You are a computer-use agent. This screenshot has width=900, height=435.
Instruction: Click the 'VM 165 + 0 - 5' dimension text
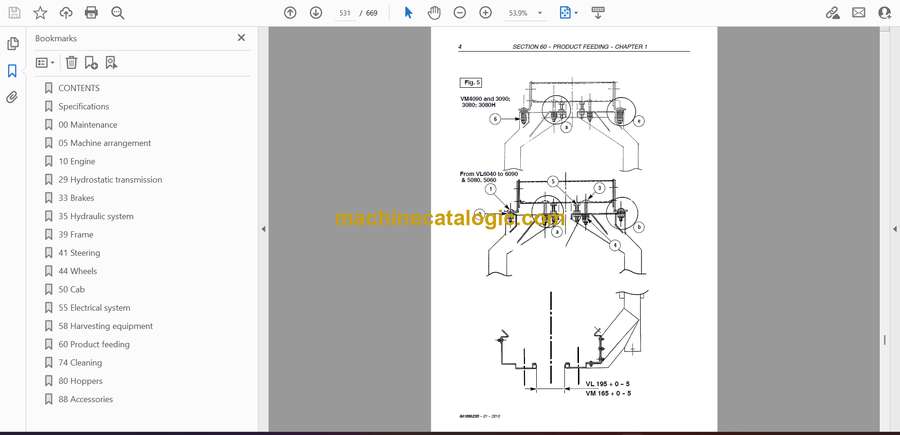coord(608,393)
